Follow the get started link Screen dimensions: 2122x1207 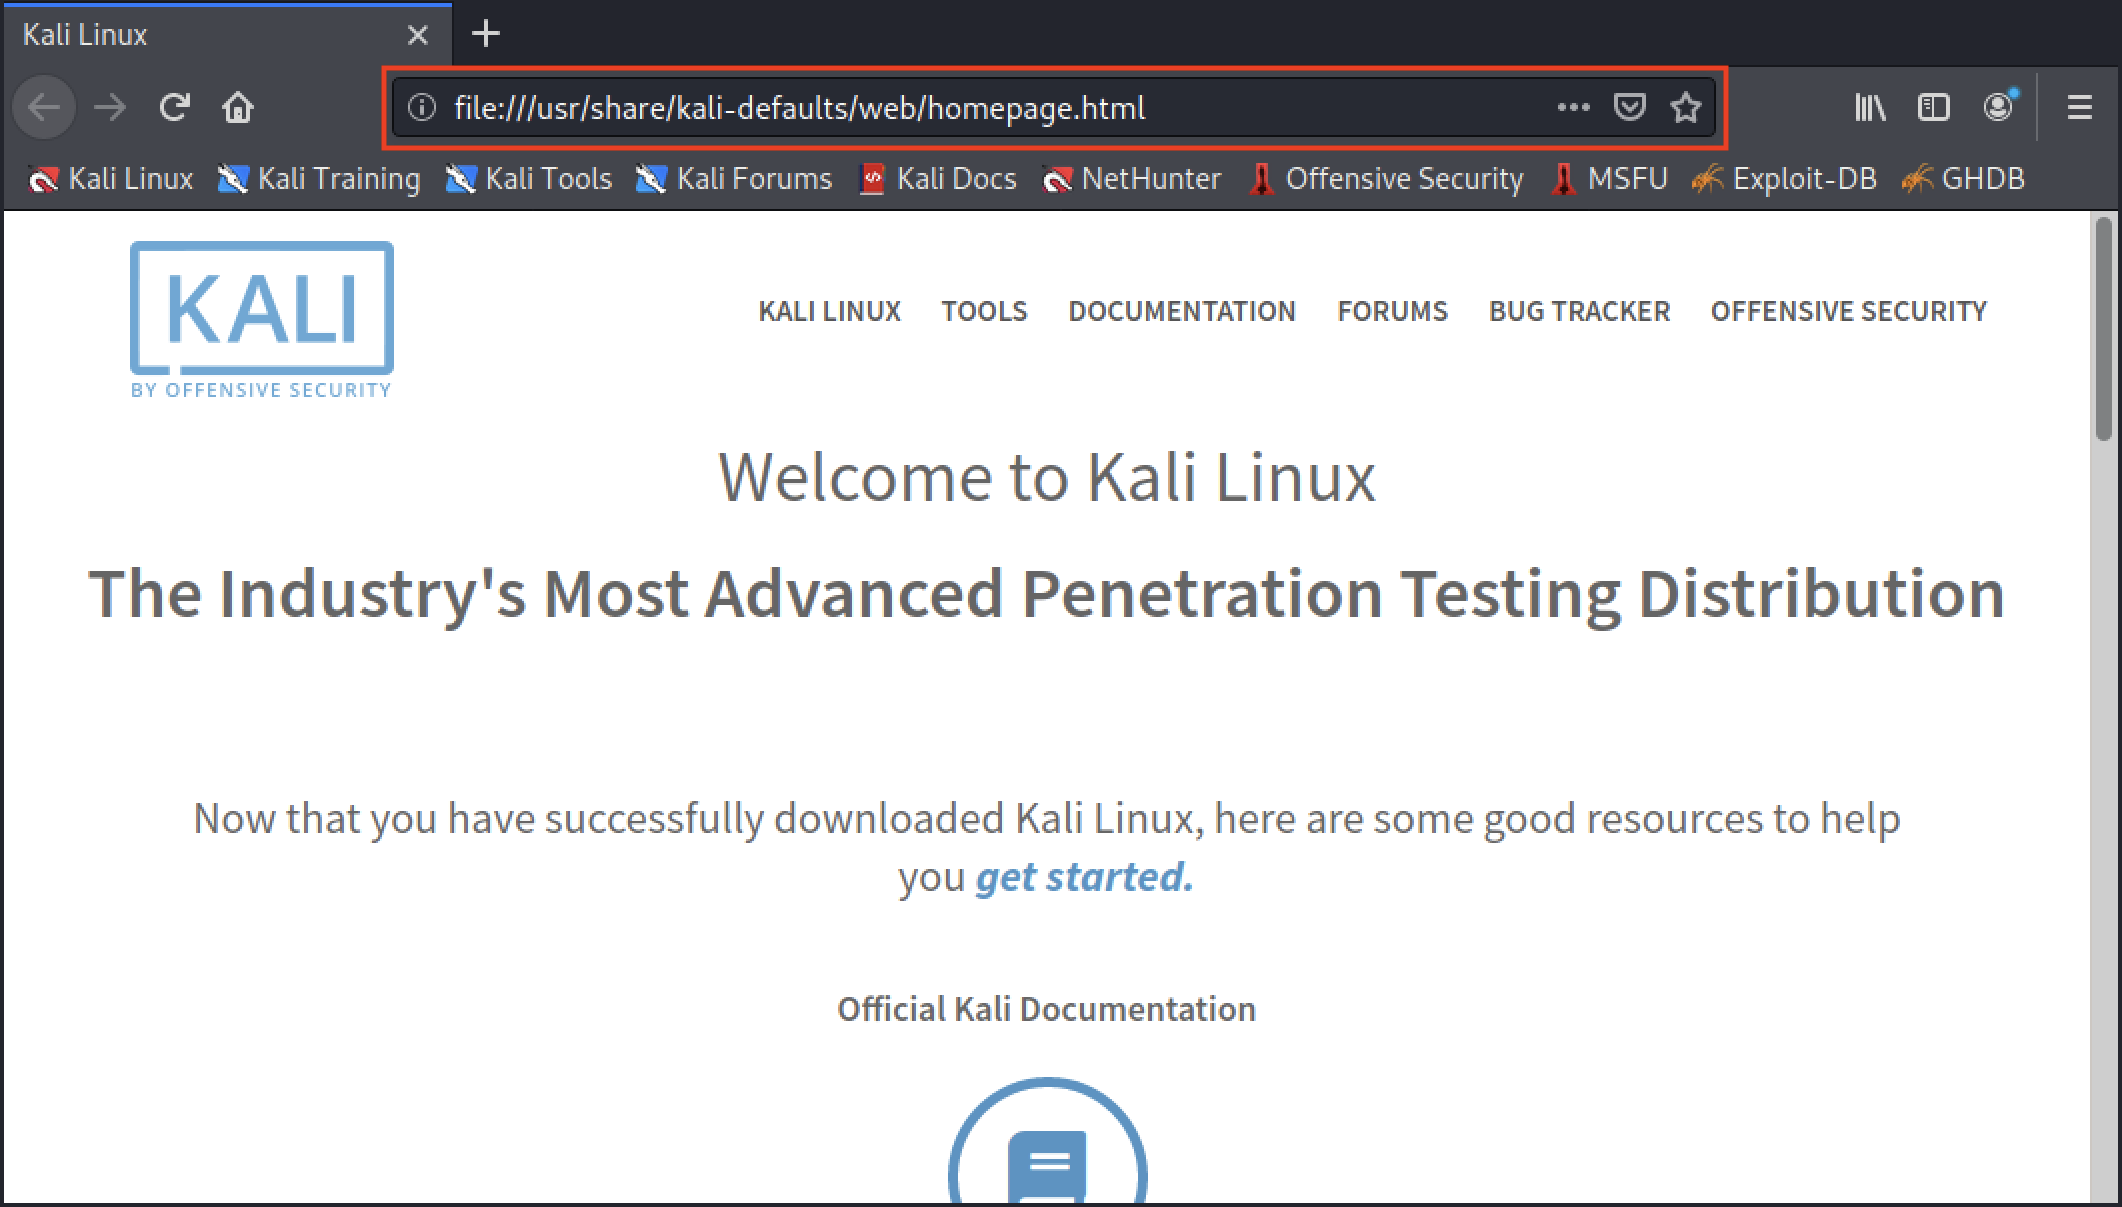[1084, 877]
